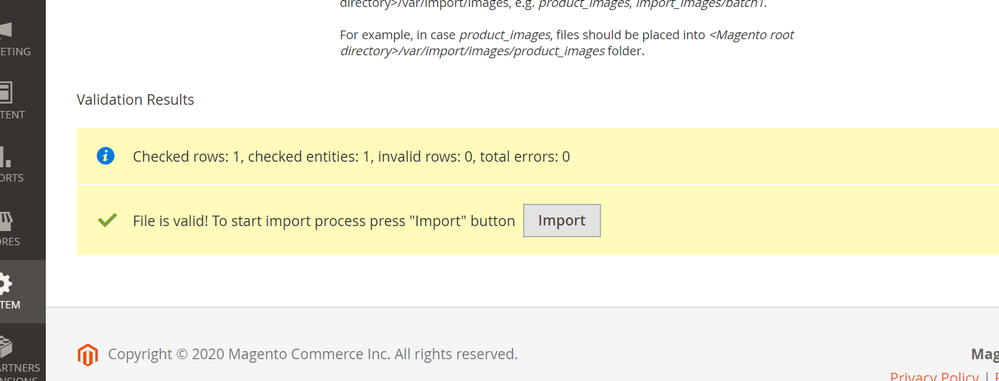
Task: Click the green checkmark icon beside File is valid
Action: 106,220
